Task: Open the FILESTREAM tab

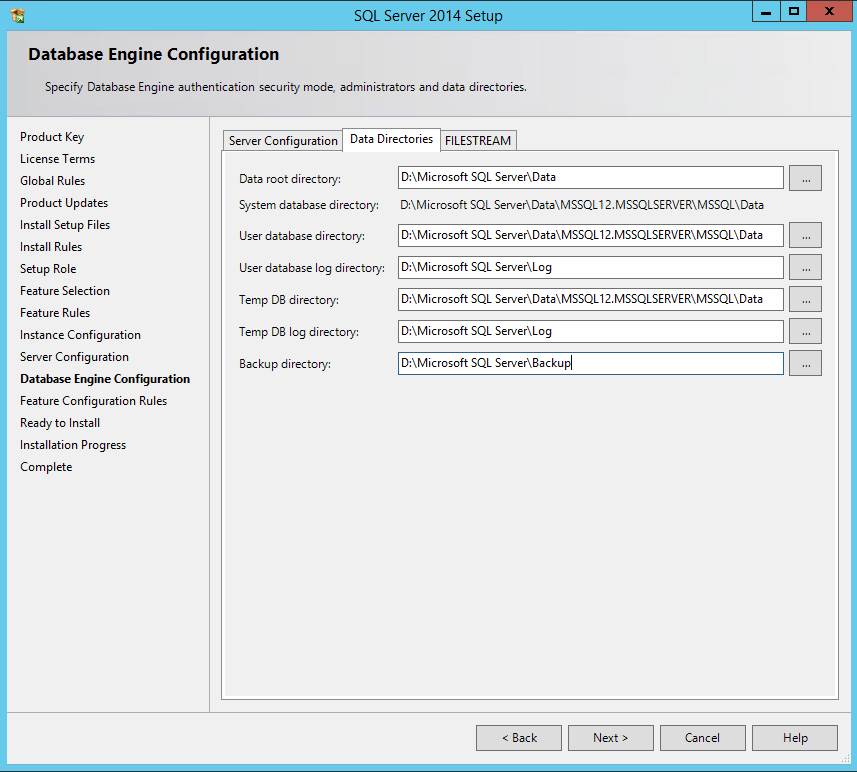Action: 478,141
